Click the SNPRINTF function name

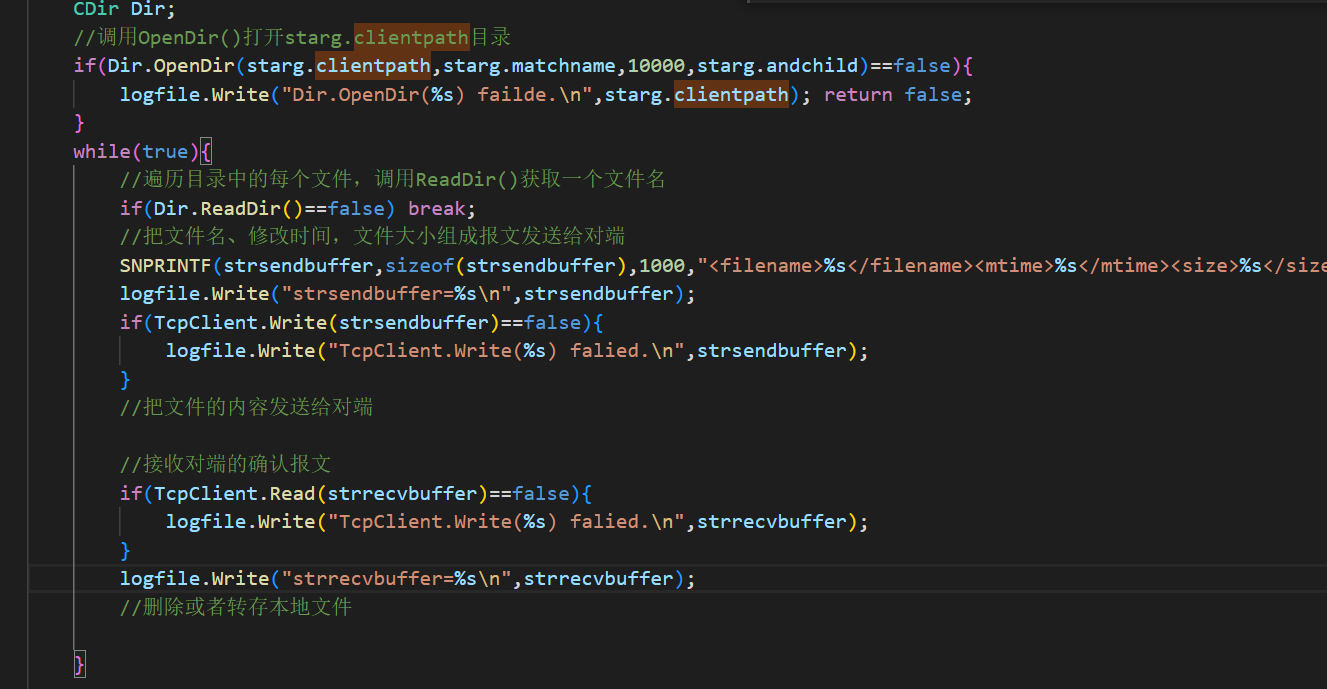pos(166,266)
